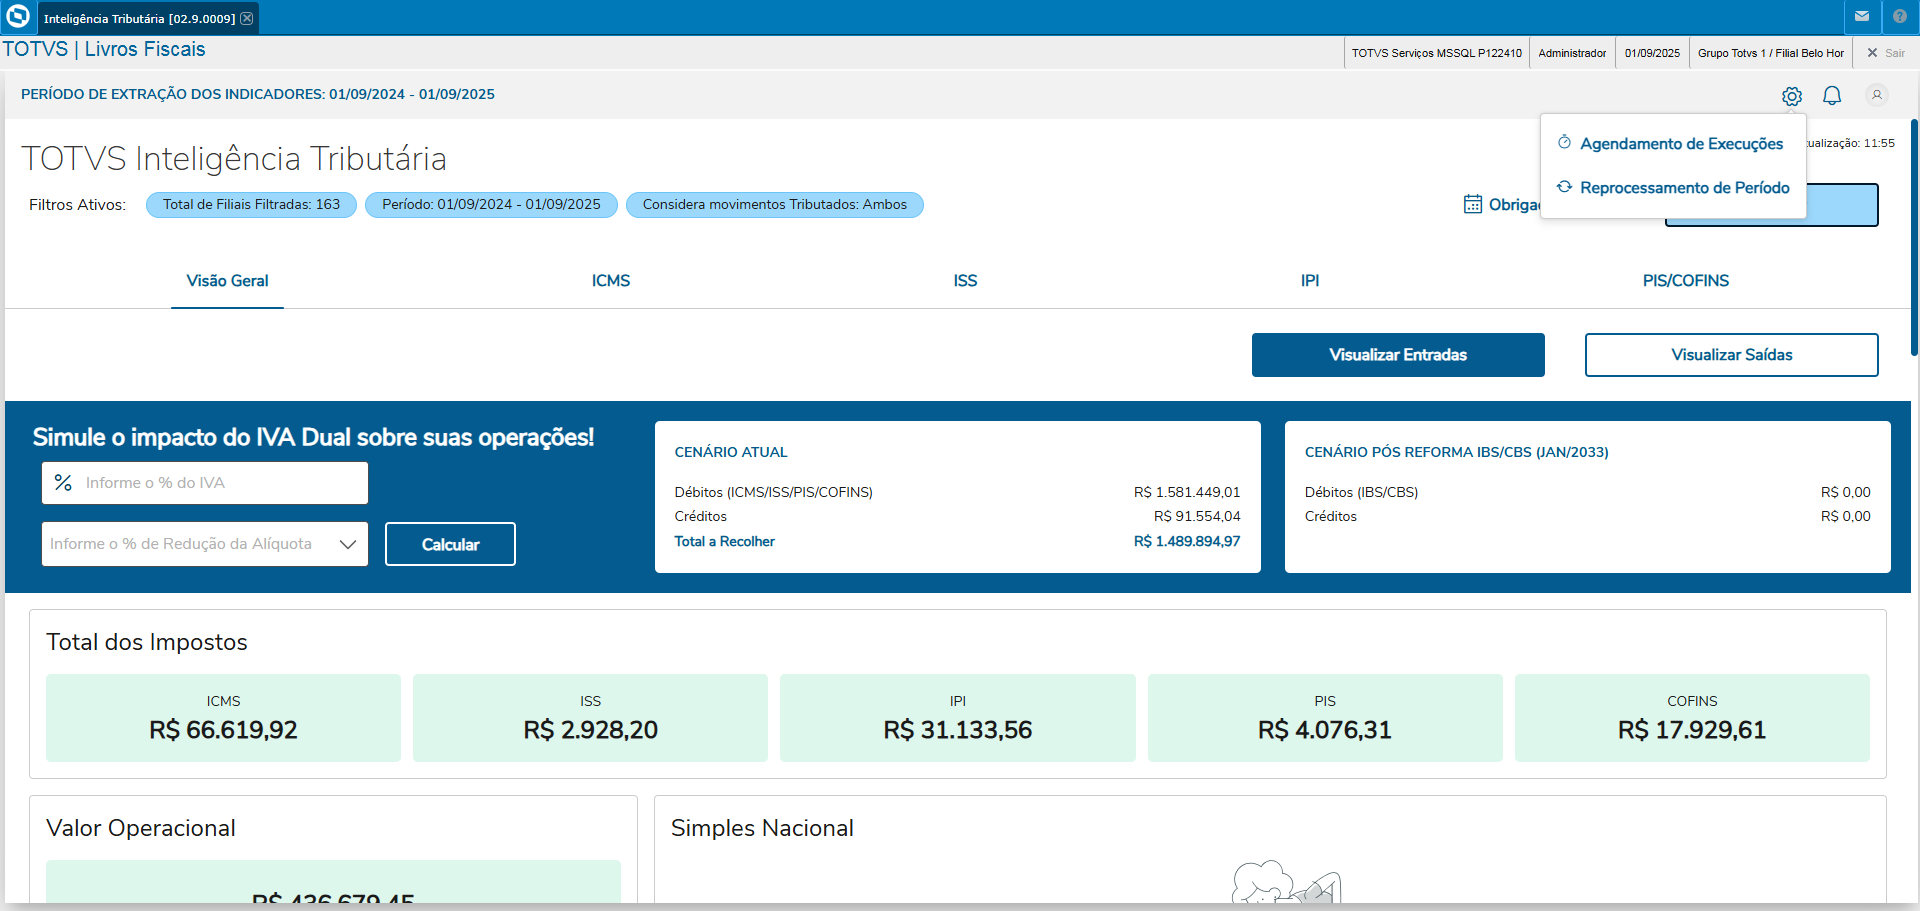Click the Valor Operacional heading
1920x911 pixels.
click(x=141, y=828)
